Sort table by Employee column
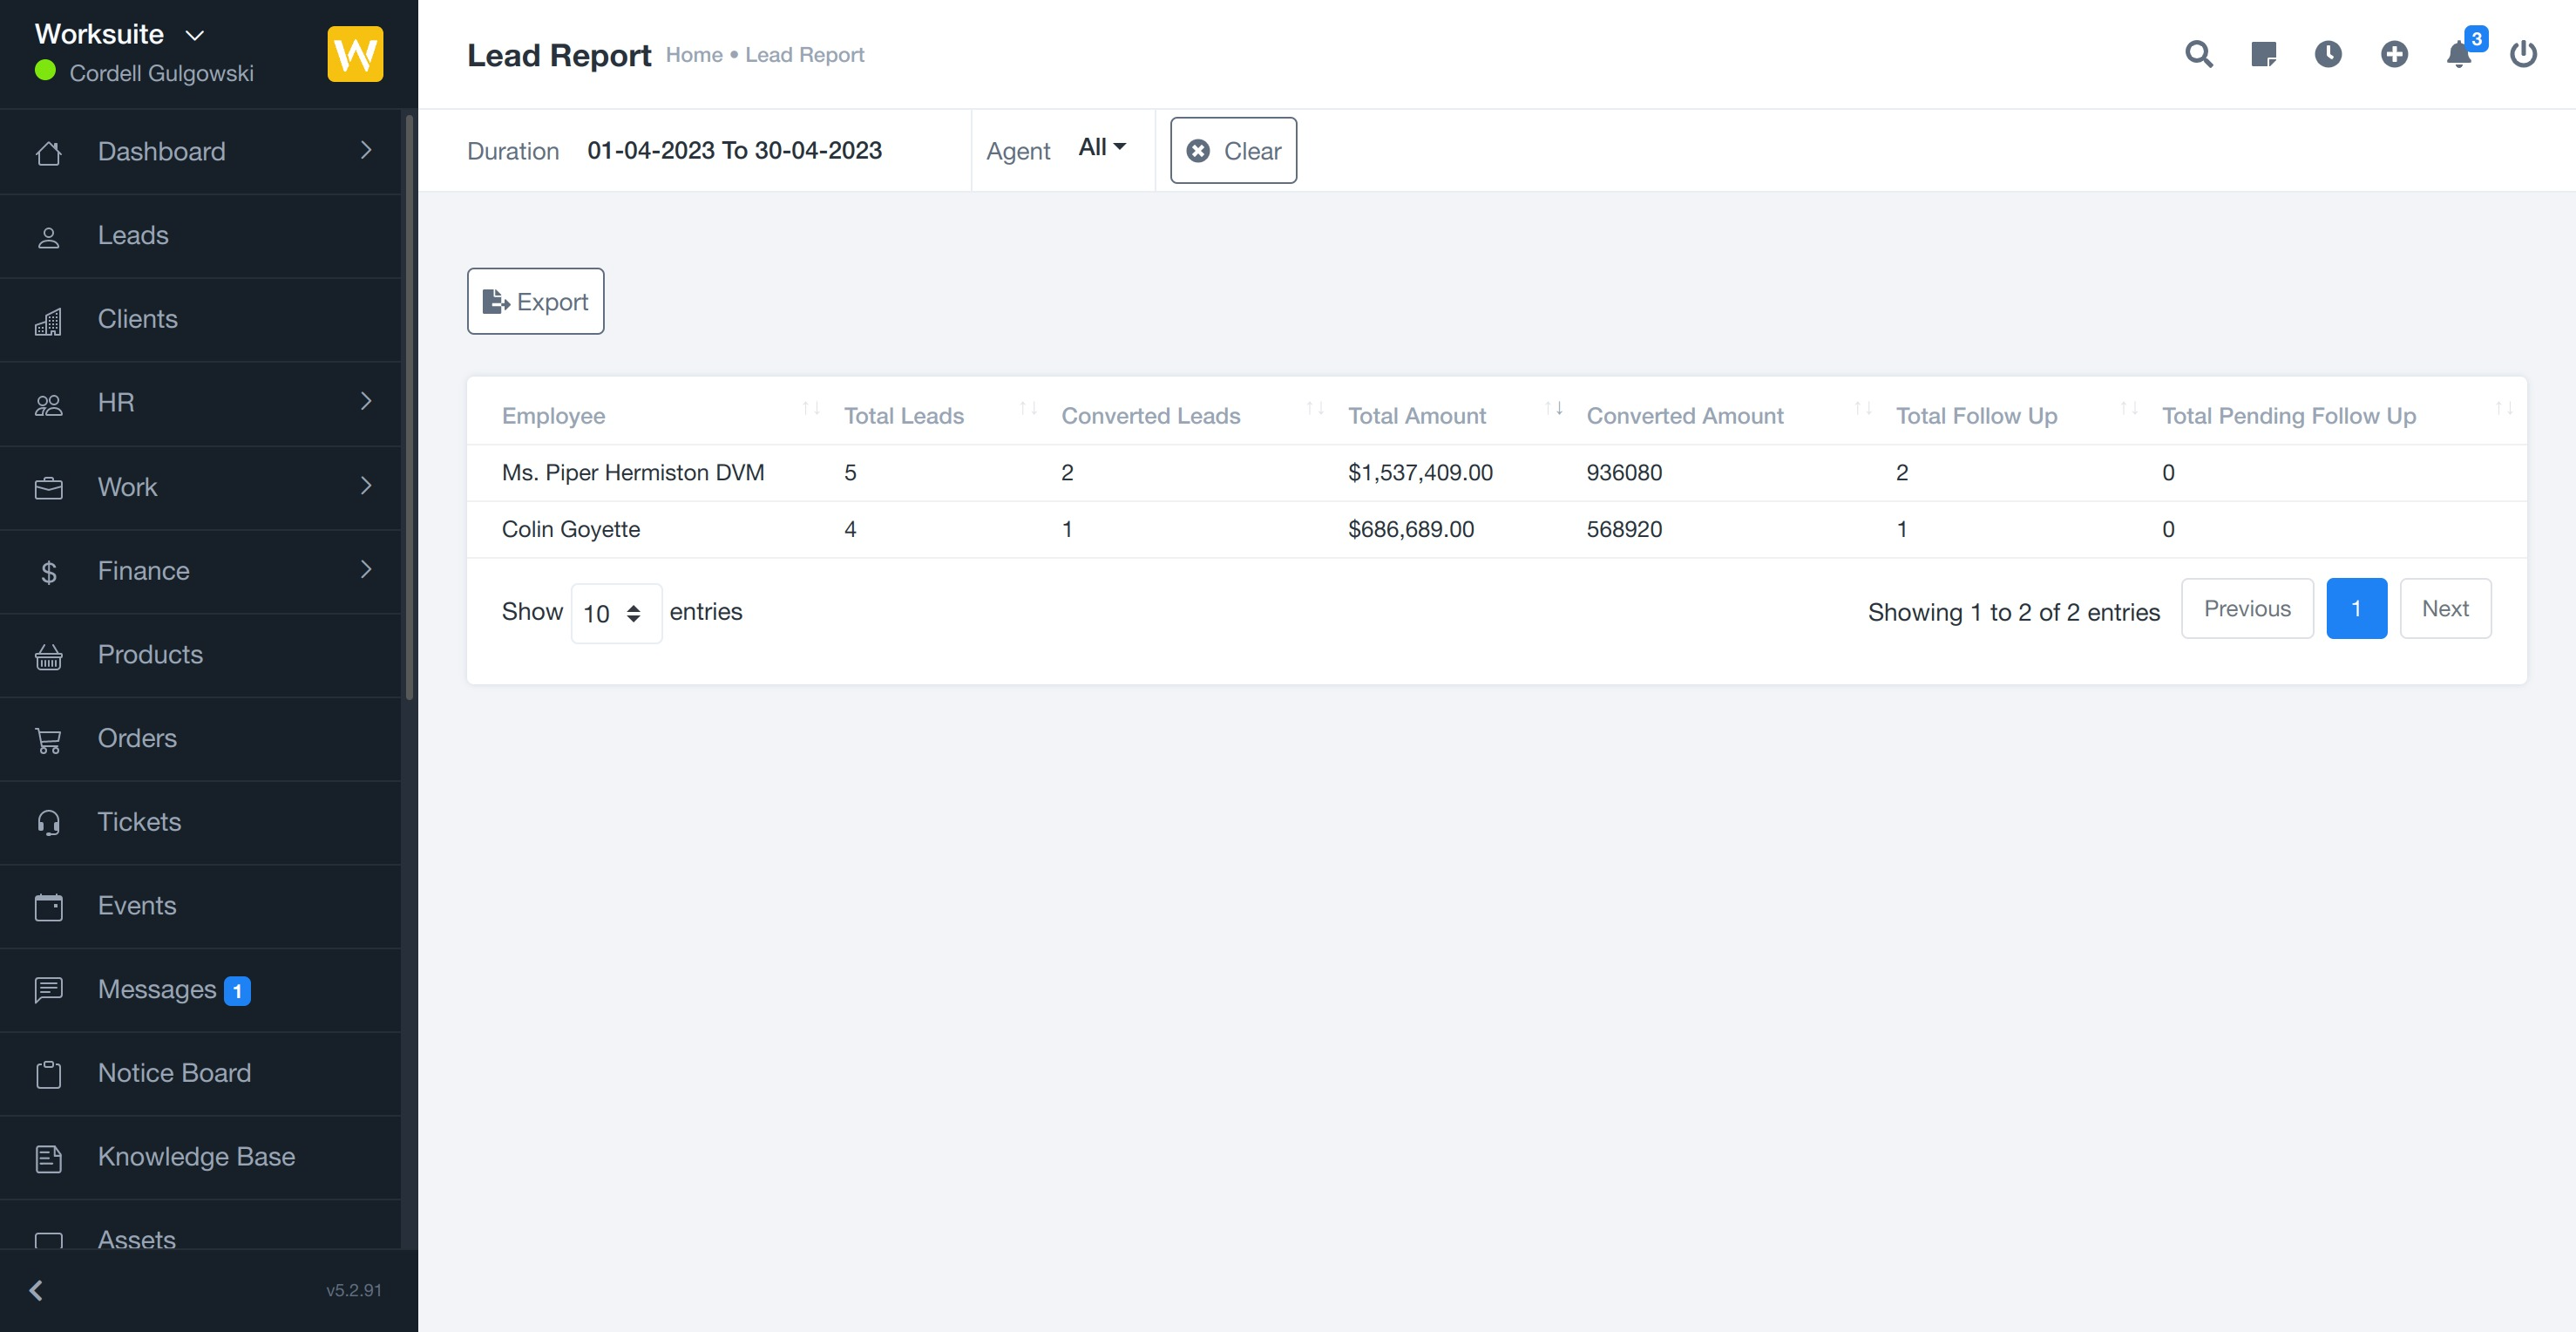Image resolution: width=2576 pixels, height=1332 pixels. click(x=553, y=416)
